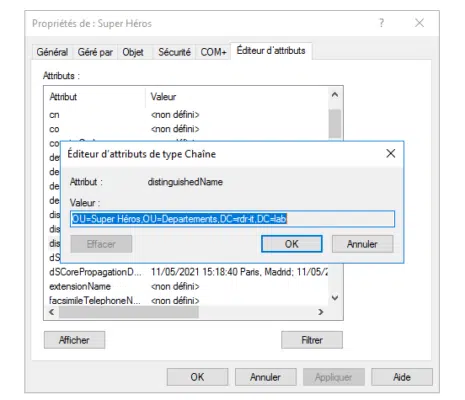This screenshot has height=400, width=465.
Task: Switch to the COM+ tab
Action: pos(213,52)
